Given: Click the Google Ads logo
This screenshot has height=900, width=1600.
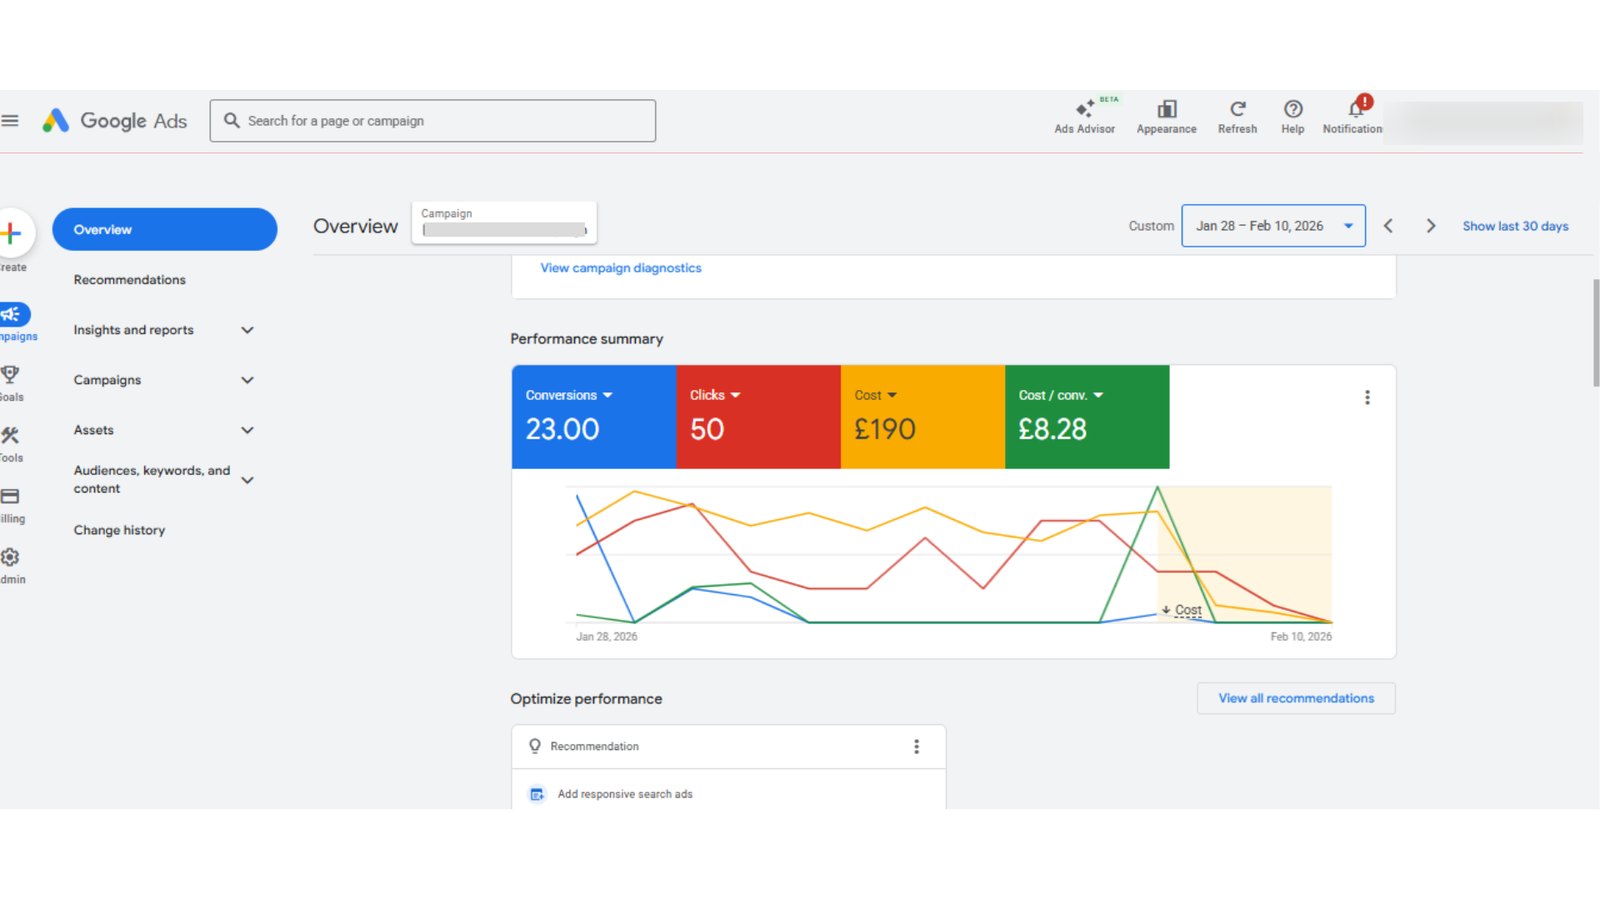Looking at the screenshot, I should tap(114, 121).
